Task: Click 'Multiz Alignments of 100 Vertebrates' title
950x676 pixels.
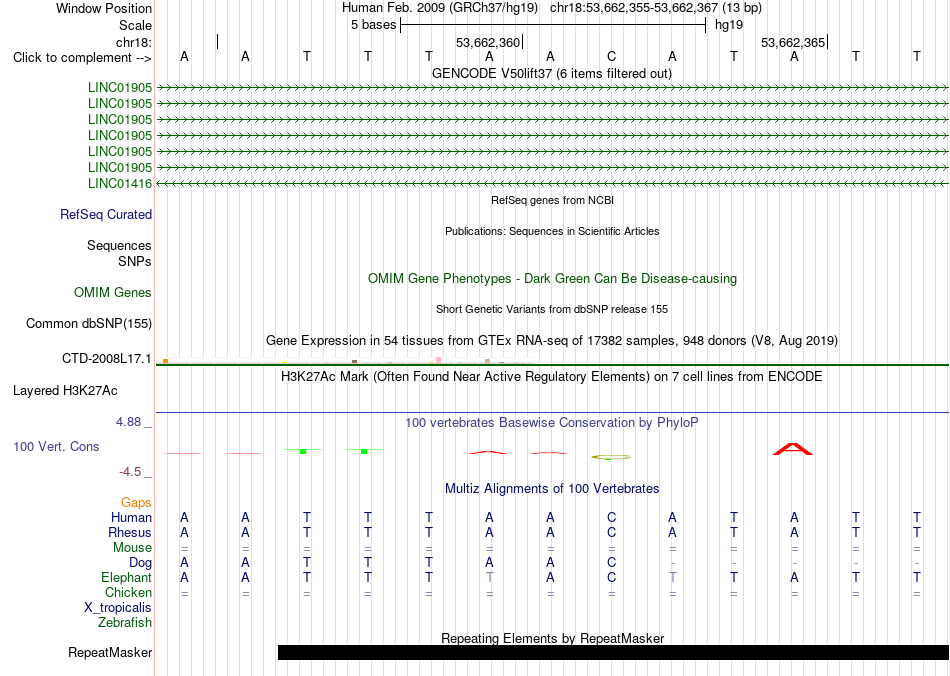Action: (552, 488)
